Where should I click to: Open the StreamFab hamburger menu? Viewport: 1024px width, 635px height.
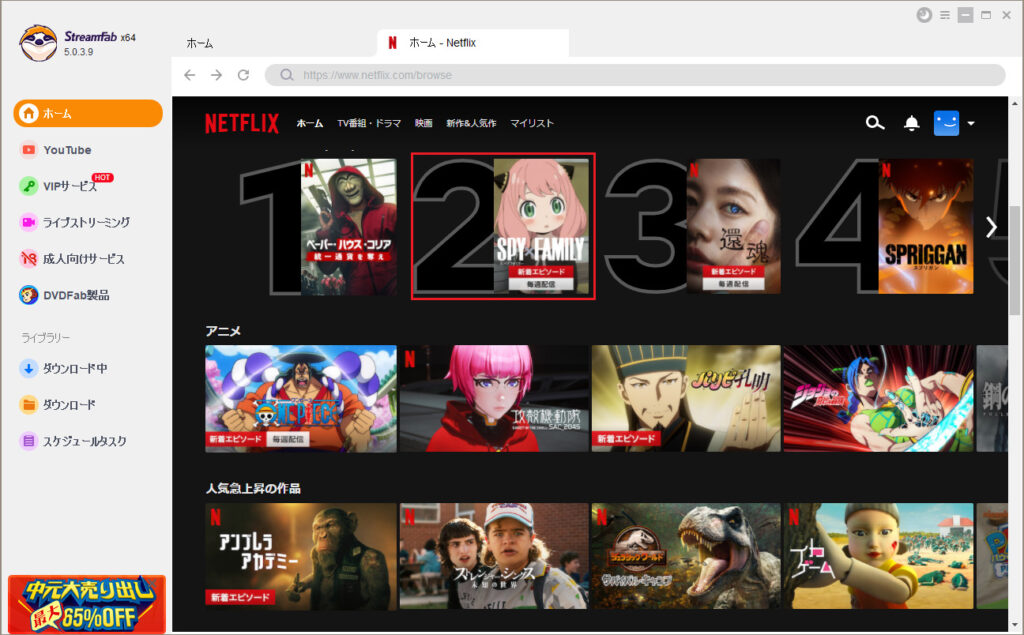(x=945, y=15)
